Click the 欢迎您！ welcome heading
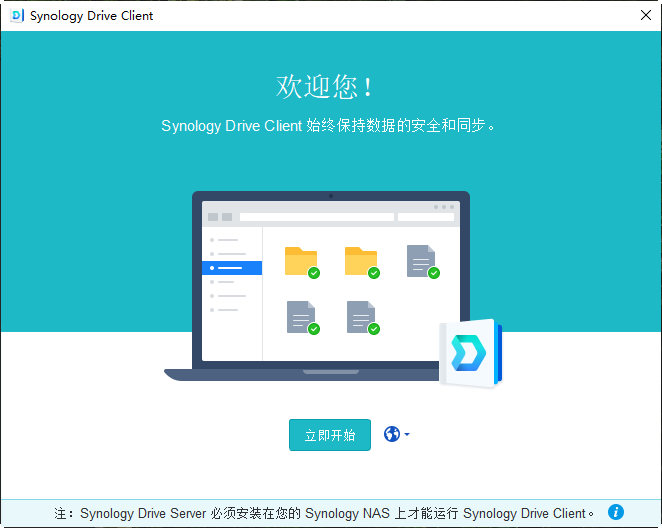 pos(324,87)
